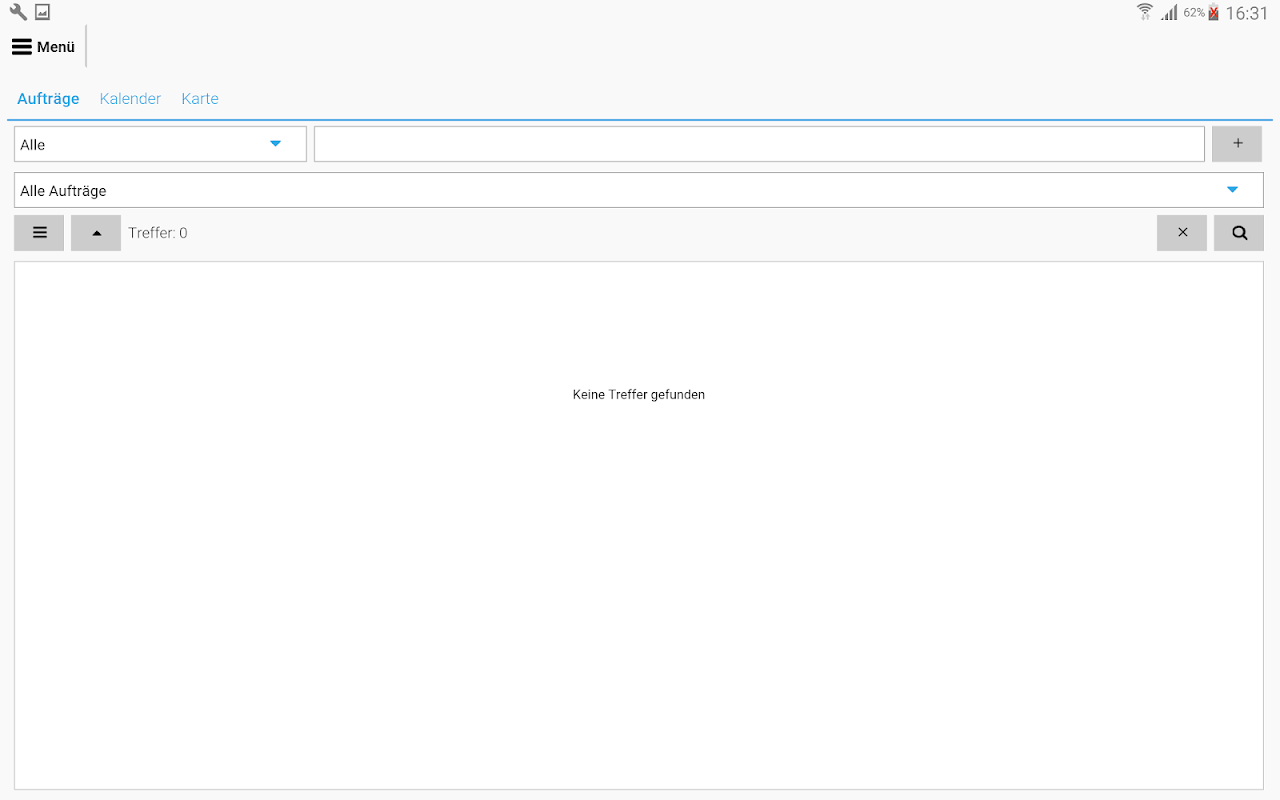Click the up-arrow sort button
1280x800 pixels.
(x=96, y=233)
